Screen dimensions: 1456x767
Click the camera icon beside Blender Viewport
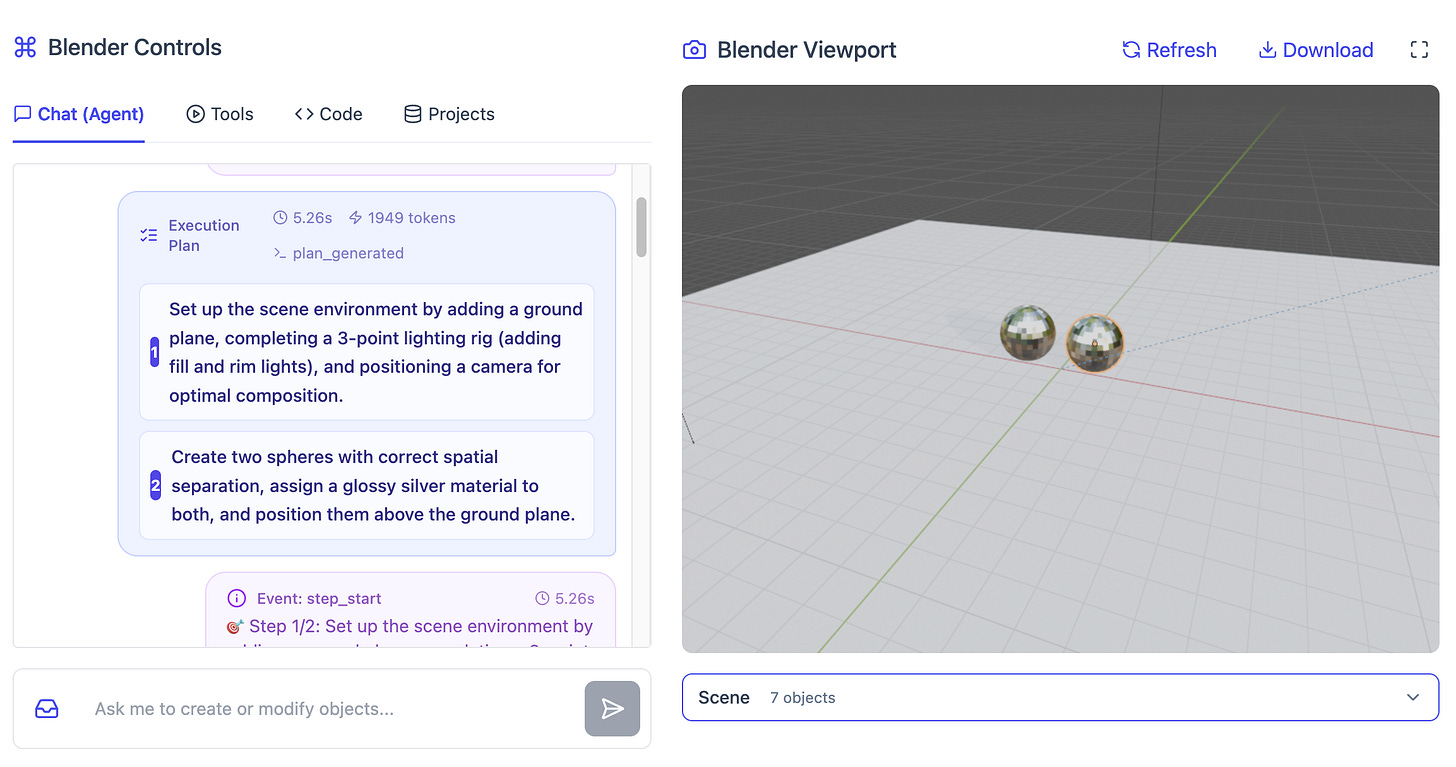coord(694,50)
